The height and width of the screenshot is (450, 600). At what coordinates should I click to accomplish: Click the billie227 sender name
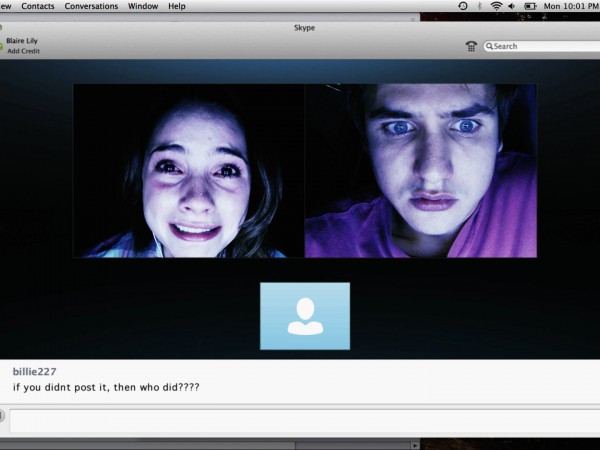coord(33,371)
